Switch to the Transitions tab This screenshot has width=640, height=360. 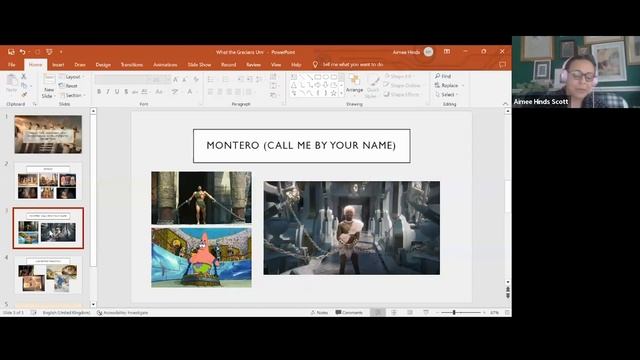(x=132, y=65)
